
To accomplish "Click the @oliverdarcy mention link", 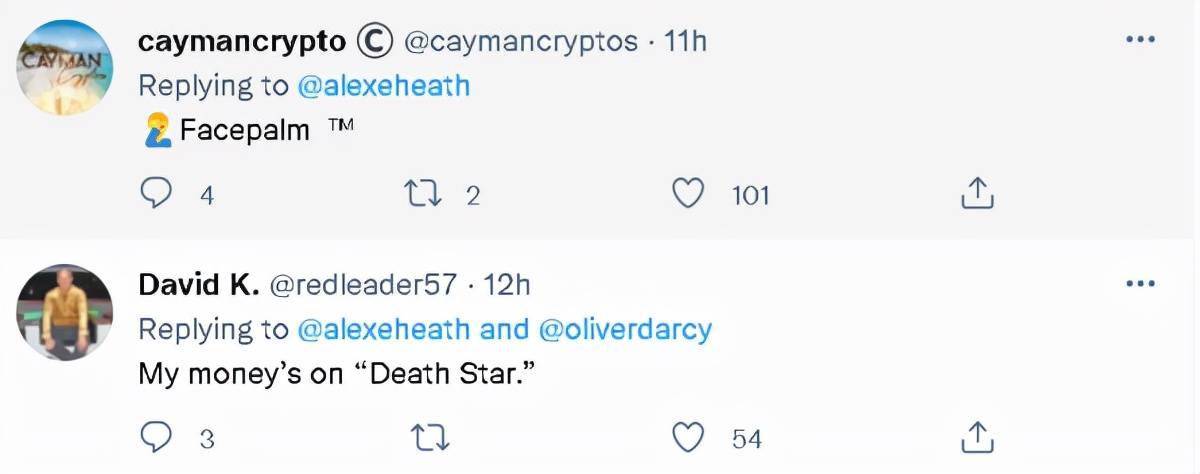I will pos(625,329).
